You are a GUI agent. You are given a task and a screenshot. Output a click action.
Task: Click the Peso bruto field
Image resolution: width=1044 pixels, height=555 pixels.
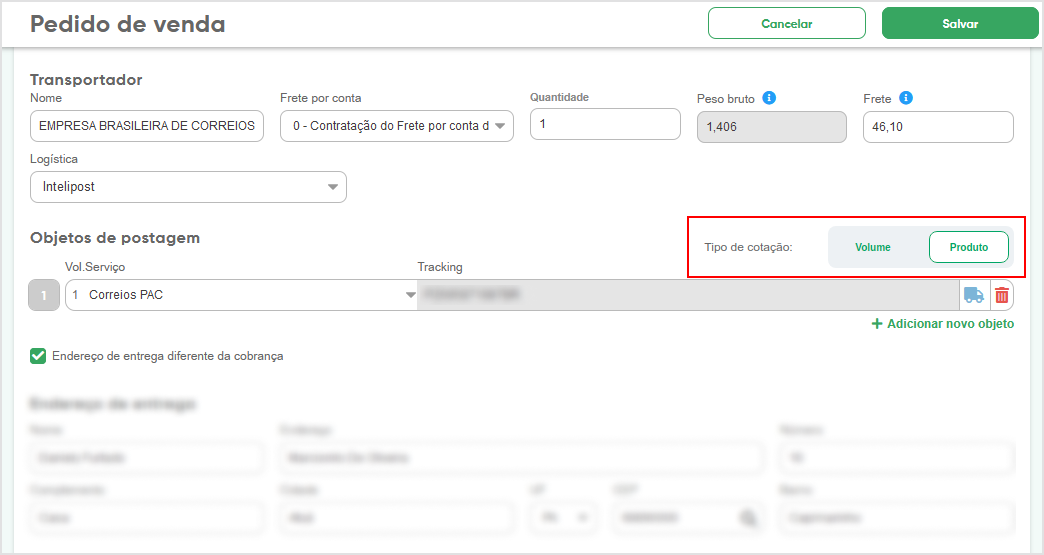click(x=772, y=126)
